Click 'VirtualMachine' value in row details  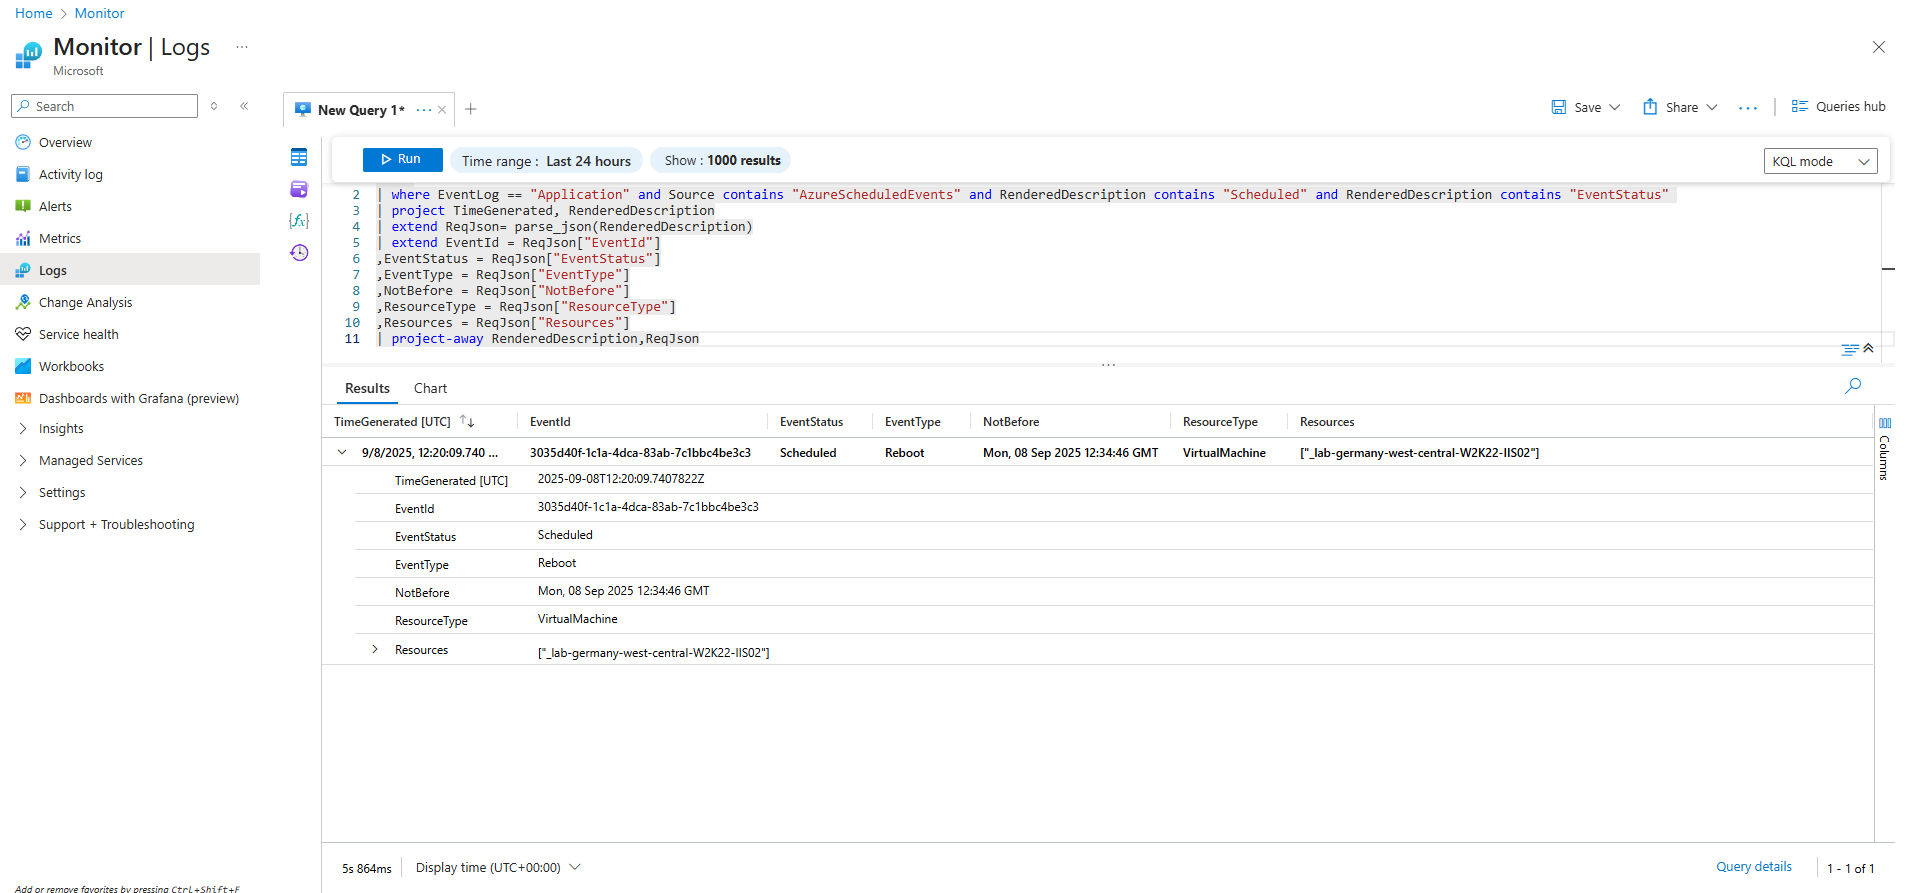(577, 619)
